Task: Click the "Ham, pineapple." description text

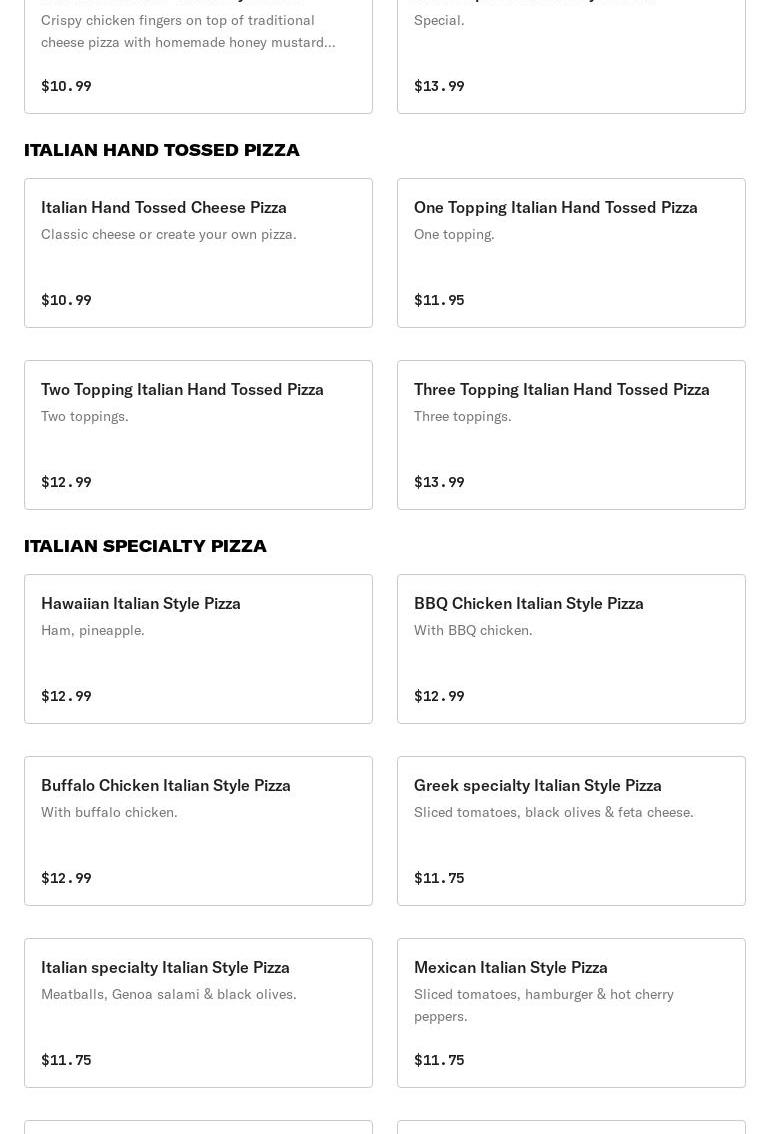Action: point(93,630)
